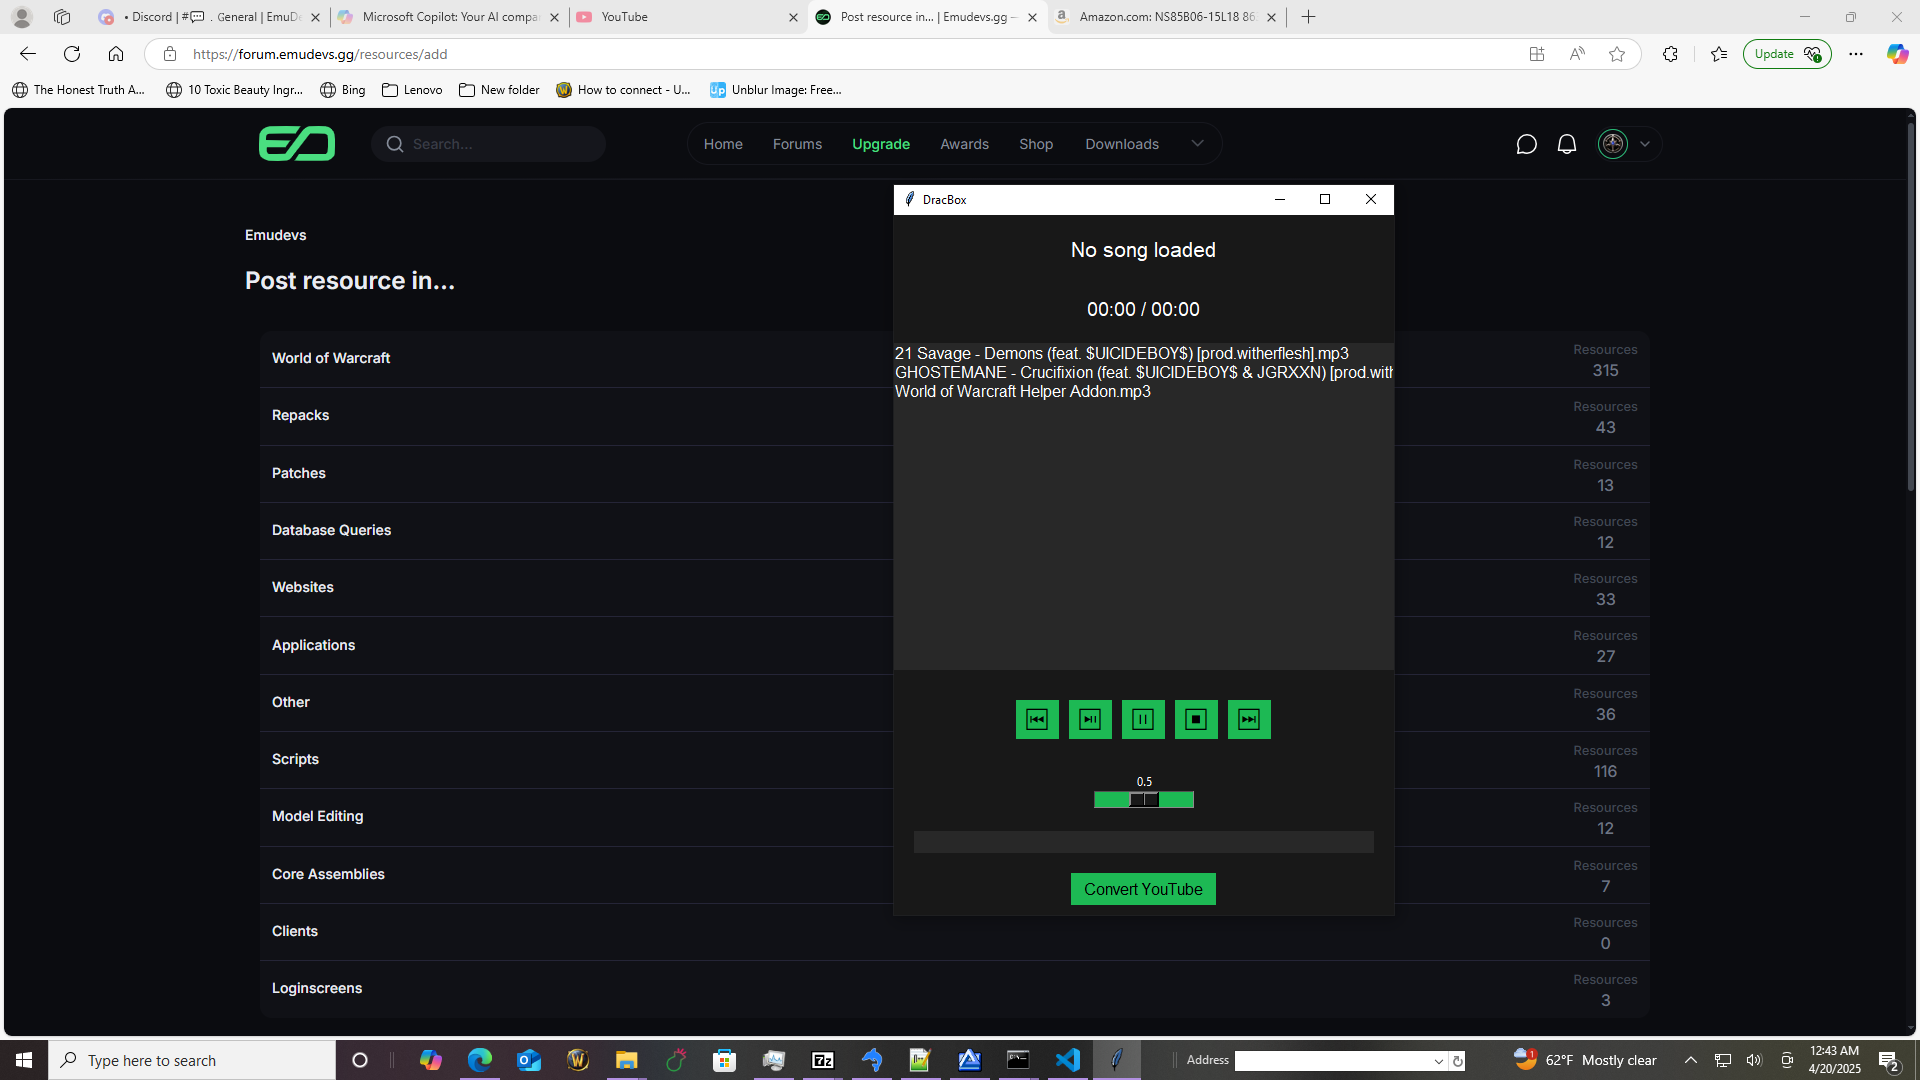
Task: Choose Websites resource category
Action: tap(303, 587)
